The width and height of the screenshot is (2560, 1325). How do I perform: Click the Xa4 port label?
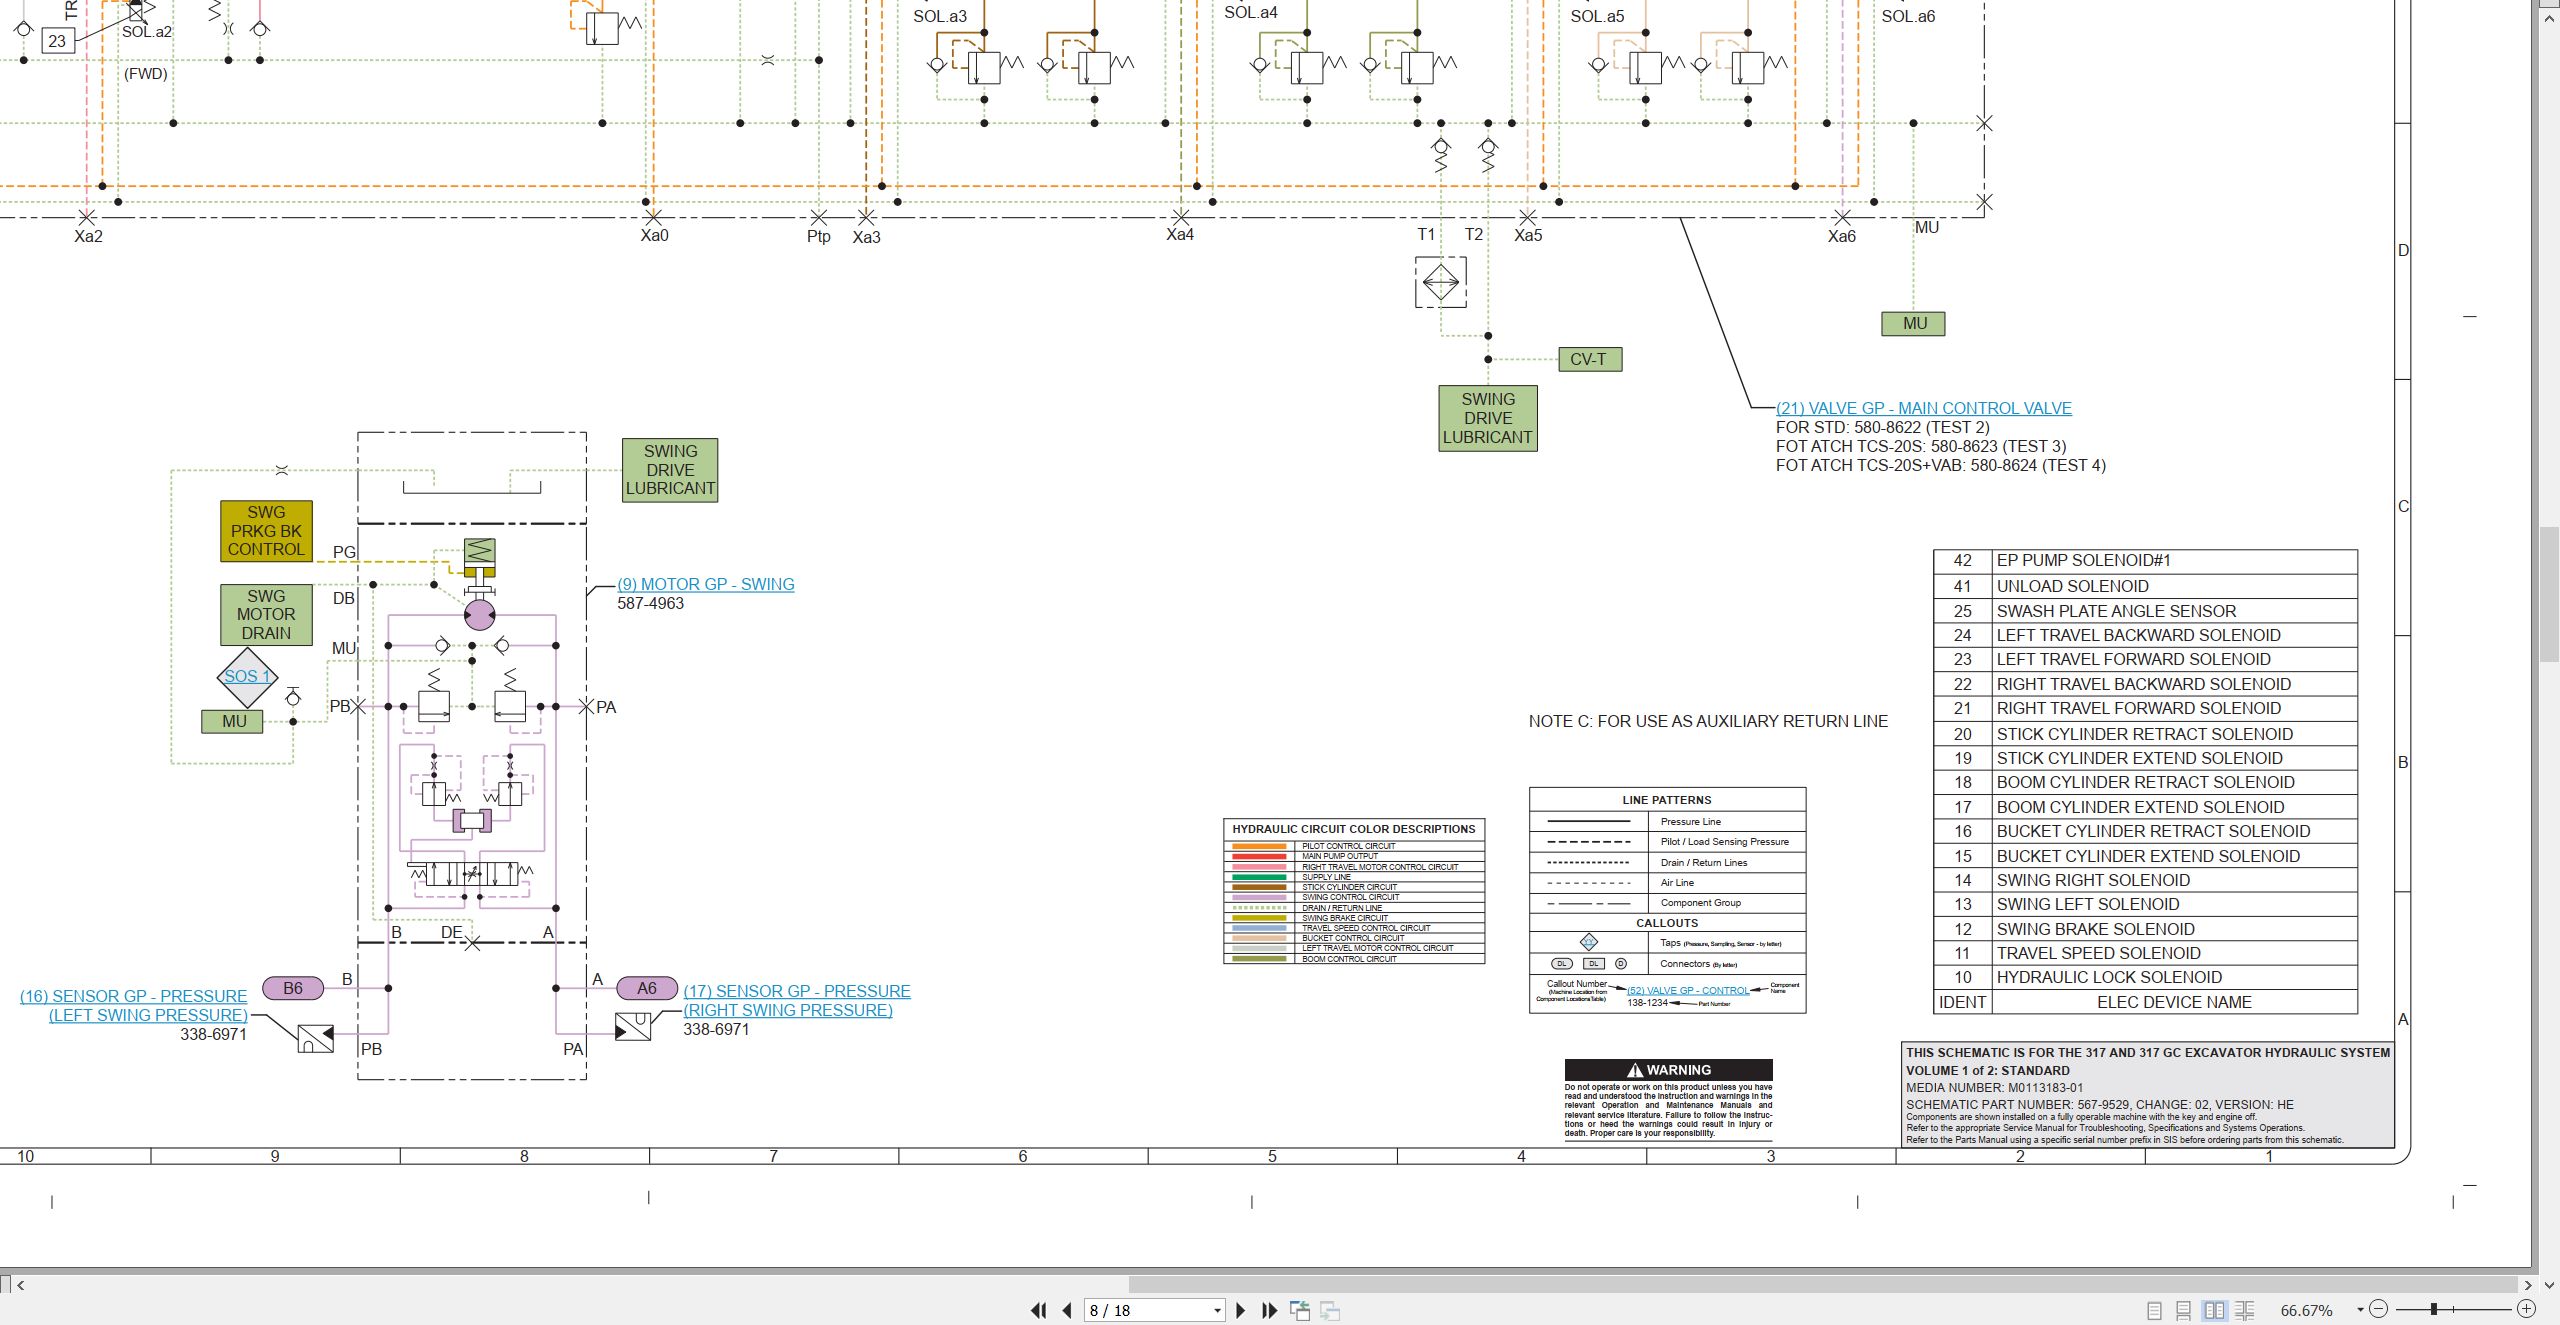1180,235
